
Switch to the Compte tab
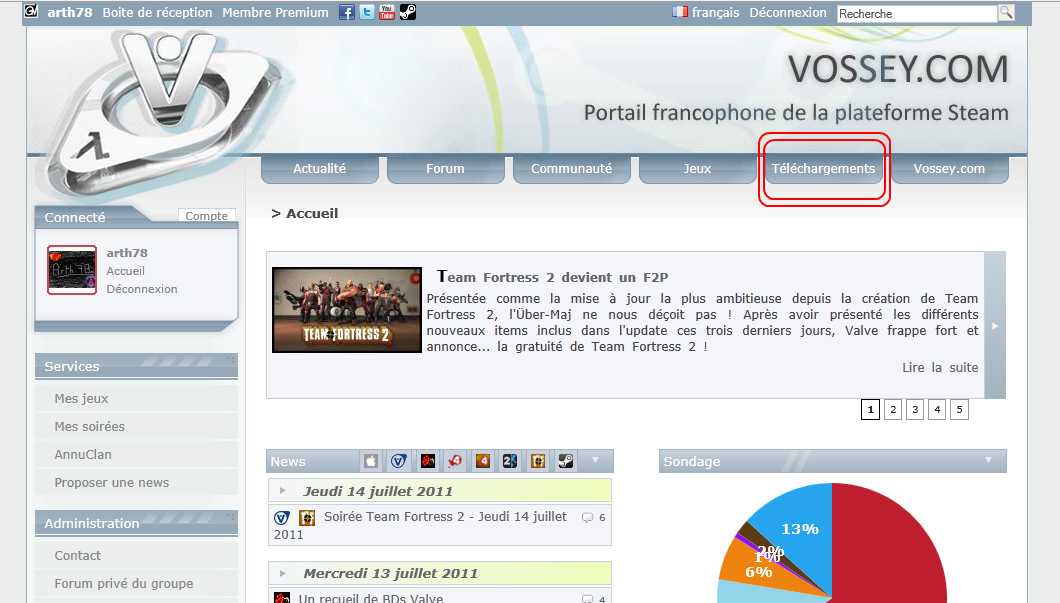(207, 216)
